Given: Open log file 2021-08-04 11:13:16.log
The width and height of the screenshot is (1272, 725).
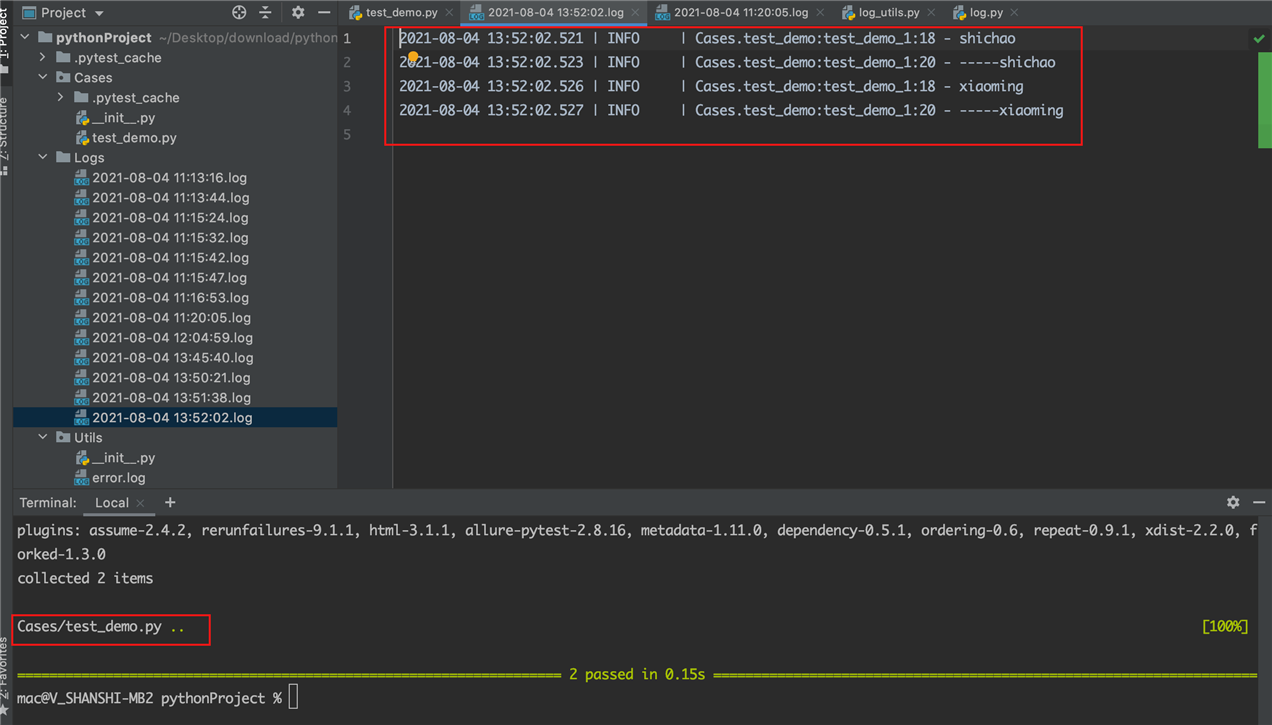Looking at the screenshot, I should pyautogui.click(x=170, y=177).
